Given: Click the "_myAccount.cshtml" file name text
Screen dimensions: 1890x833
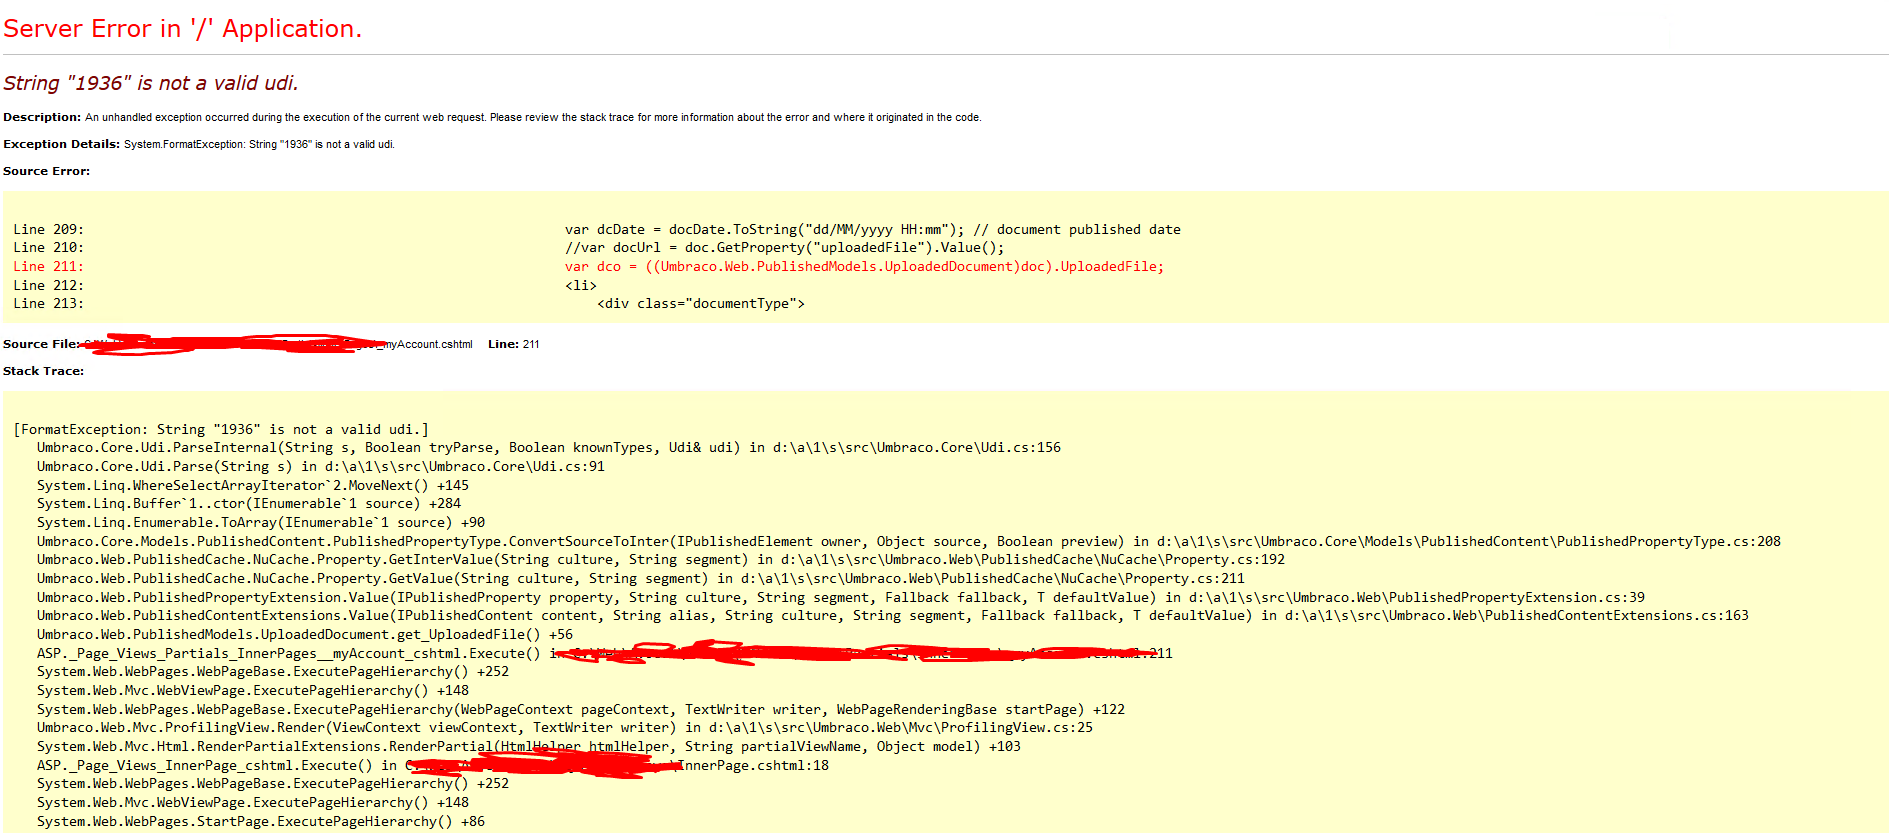Looking at the screenshot, I should [428, 344].
